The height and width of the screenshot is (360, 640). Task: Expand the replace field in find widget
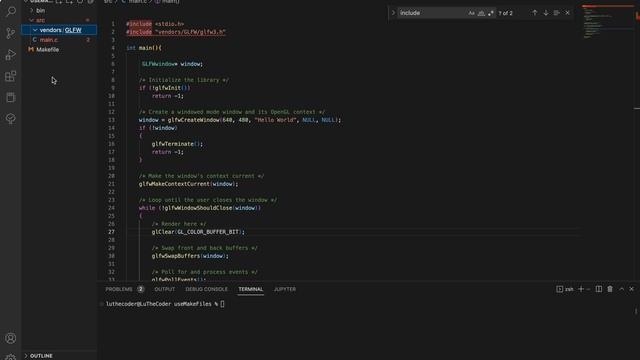point(393,13)
